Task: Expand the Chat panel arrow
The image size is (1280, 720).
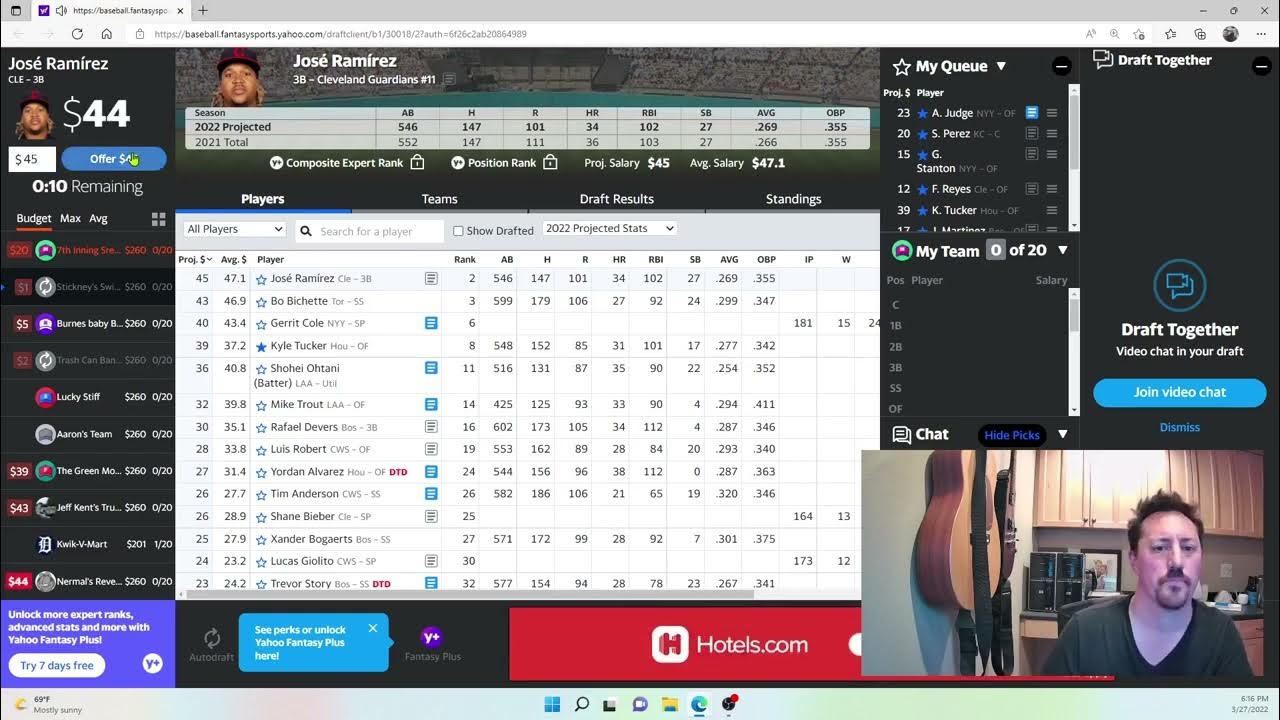Action: click(1063, 435)
